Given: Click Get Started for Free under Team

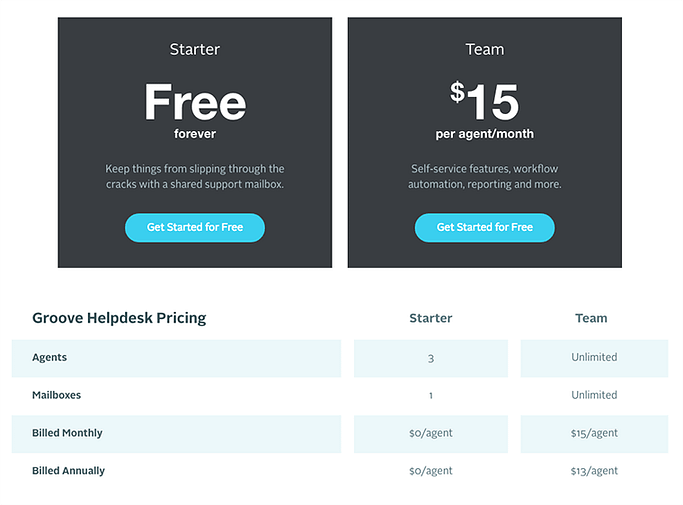Looking at the screenshot, I should tap(484, 227).
